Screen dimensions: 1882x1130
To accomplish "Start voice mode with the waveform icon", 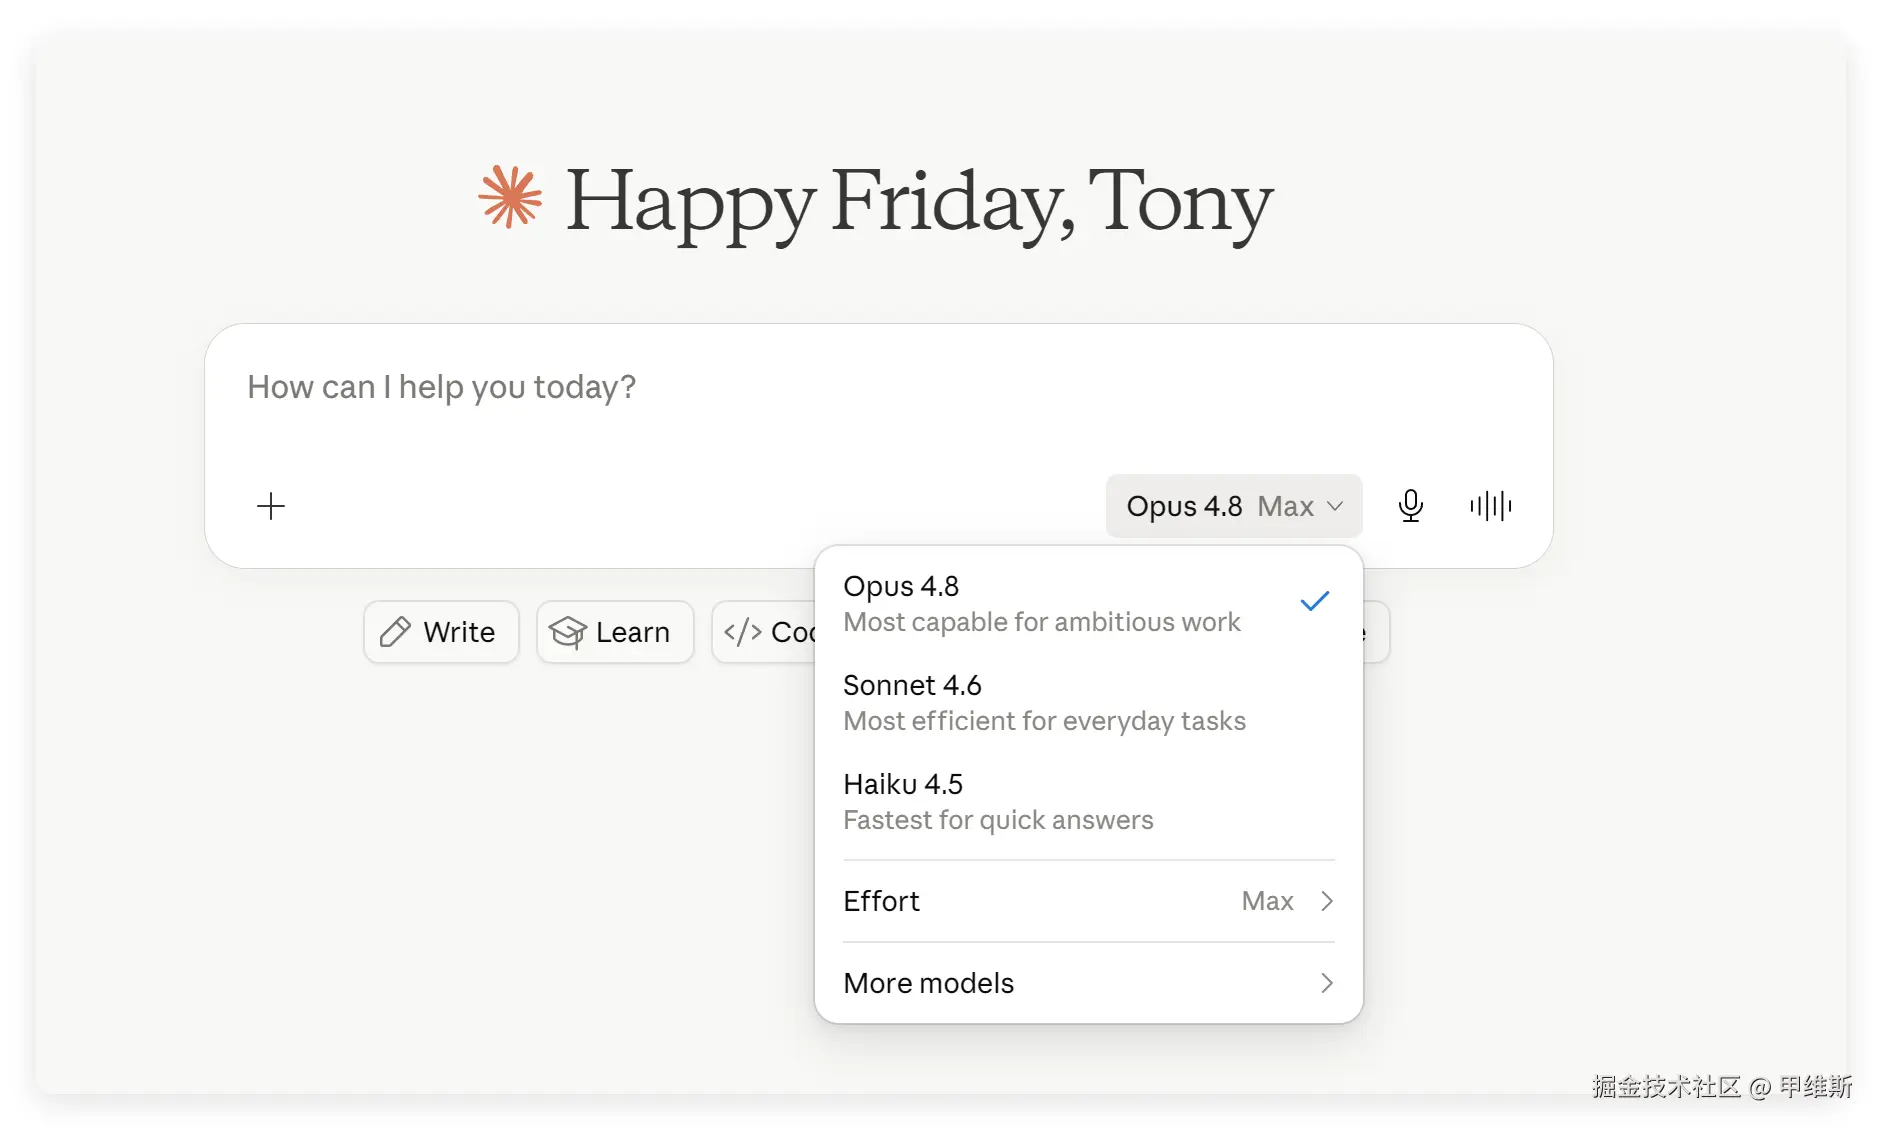I will pos(1491,506).
